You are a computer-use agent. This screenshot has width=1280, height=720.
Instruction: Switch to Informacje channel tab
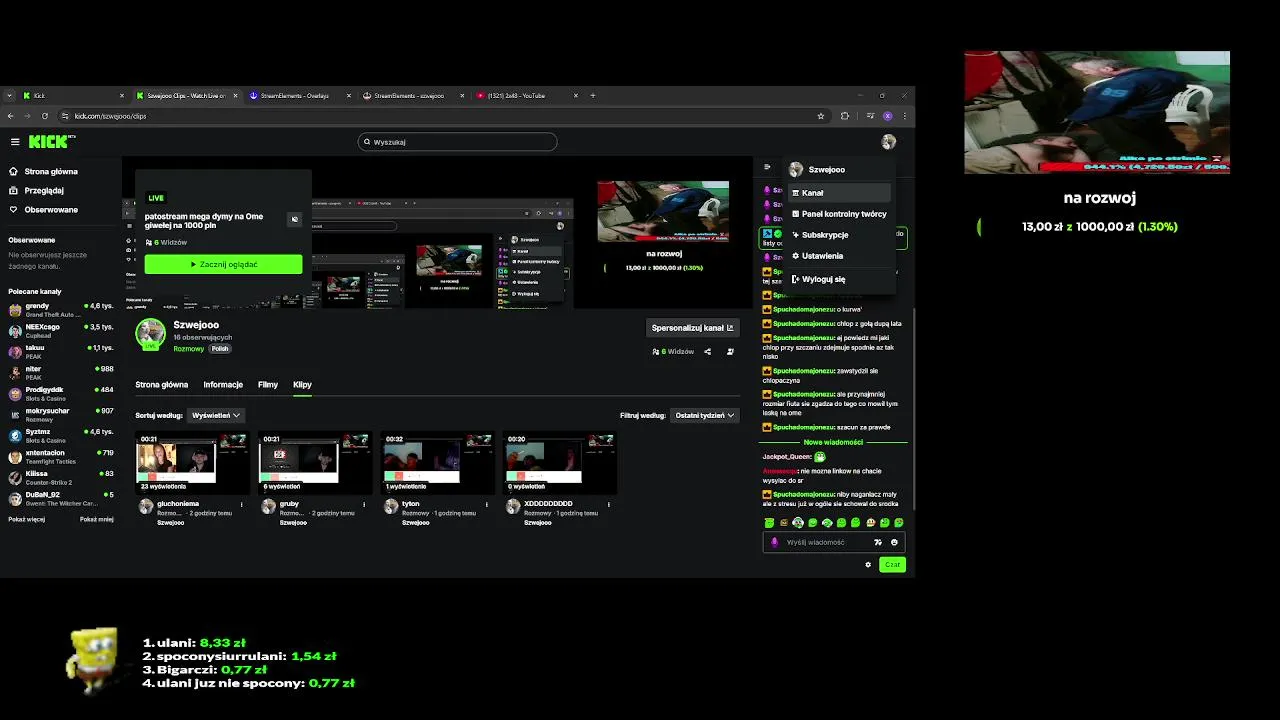[223, 385]
